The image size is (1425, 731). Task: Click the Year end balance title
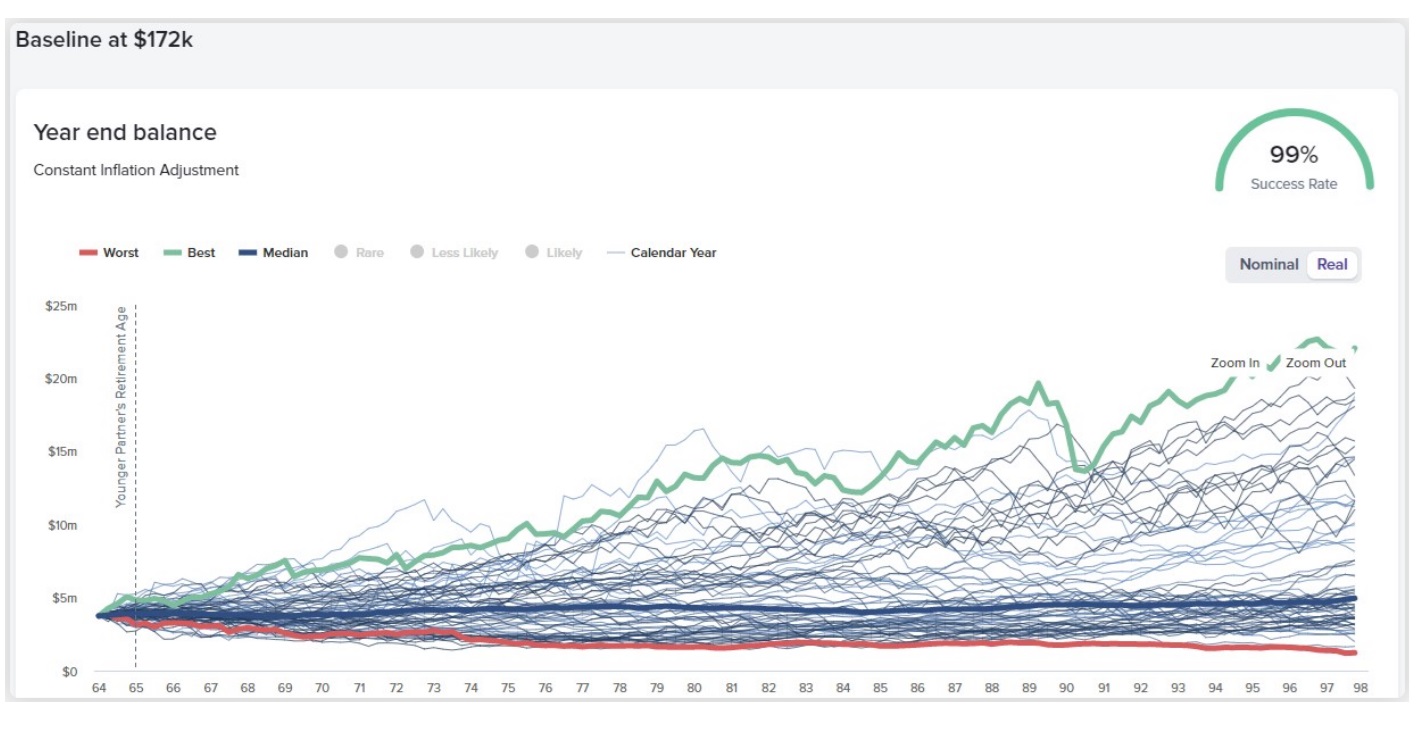(x=125, y=132)
